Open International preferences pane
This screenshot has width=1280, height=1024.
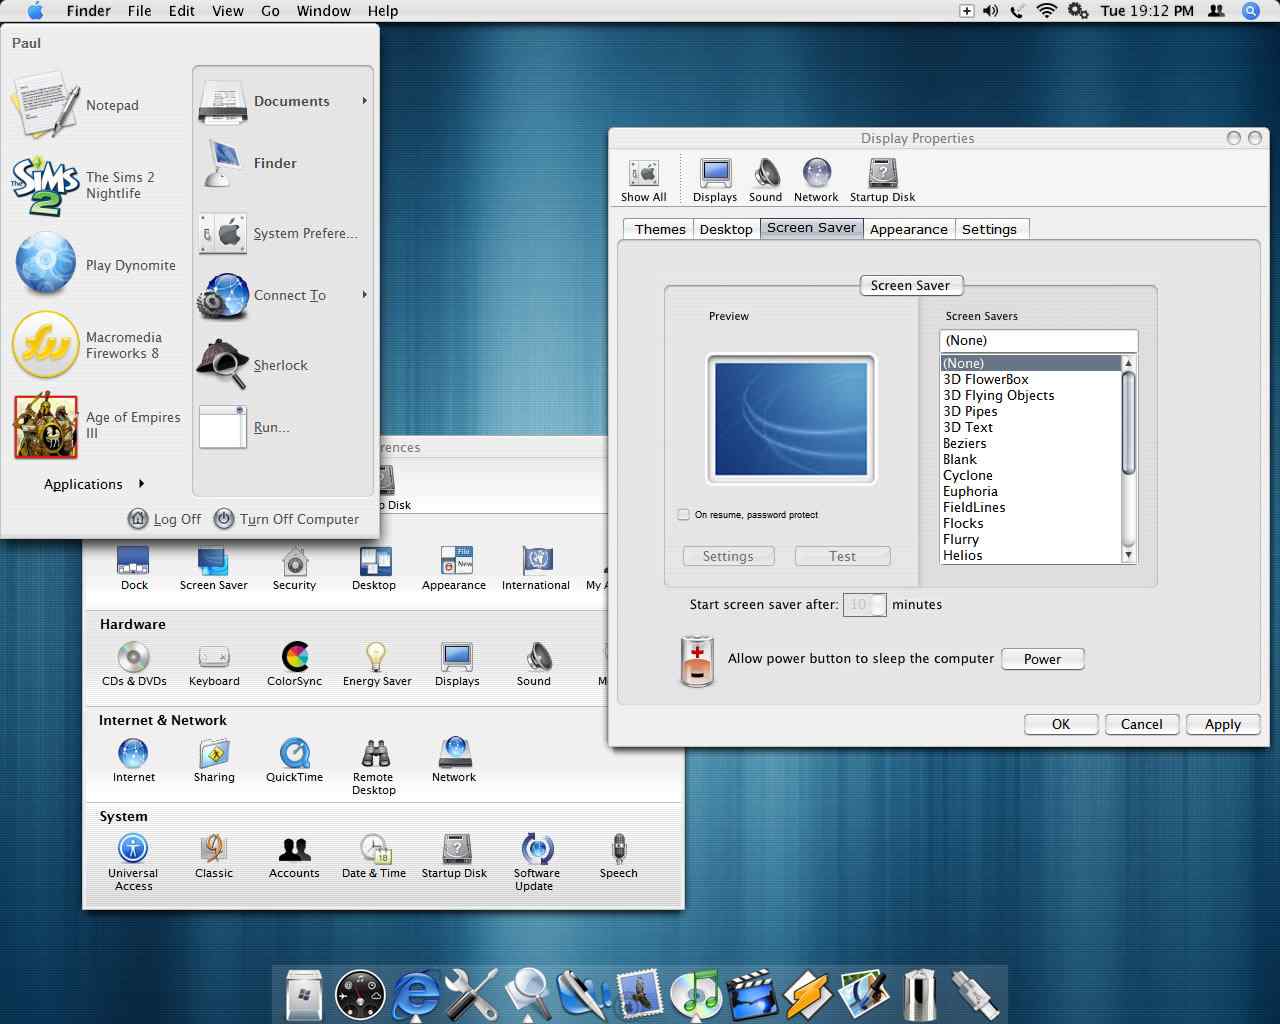point(536,569)
